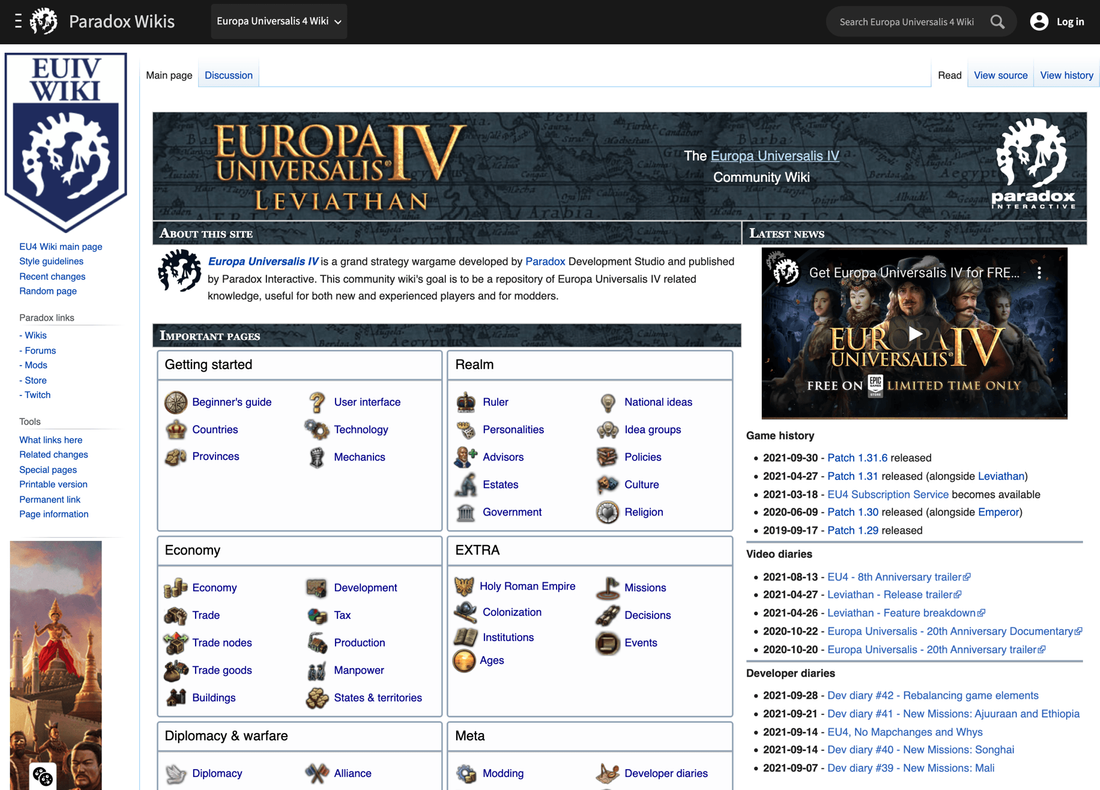Open the Patch 1.31.6 link

pyautogui.click(x=857, y=458)
